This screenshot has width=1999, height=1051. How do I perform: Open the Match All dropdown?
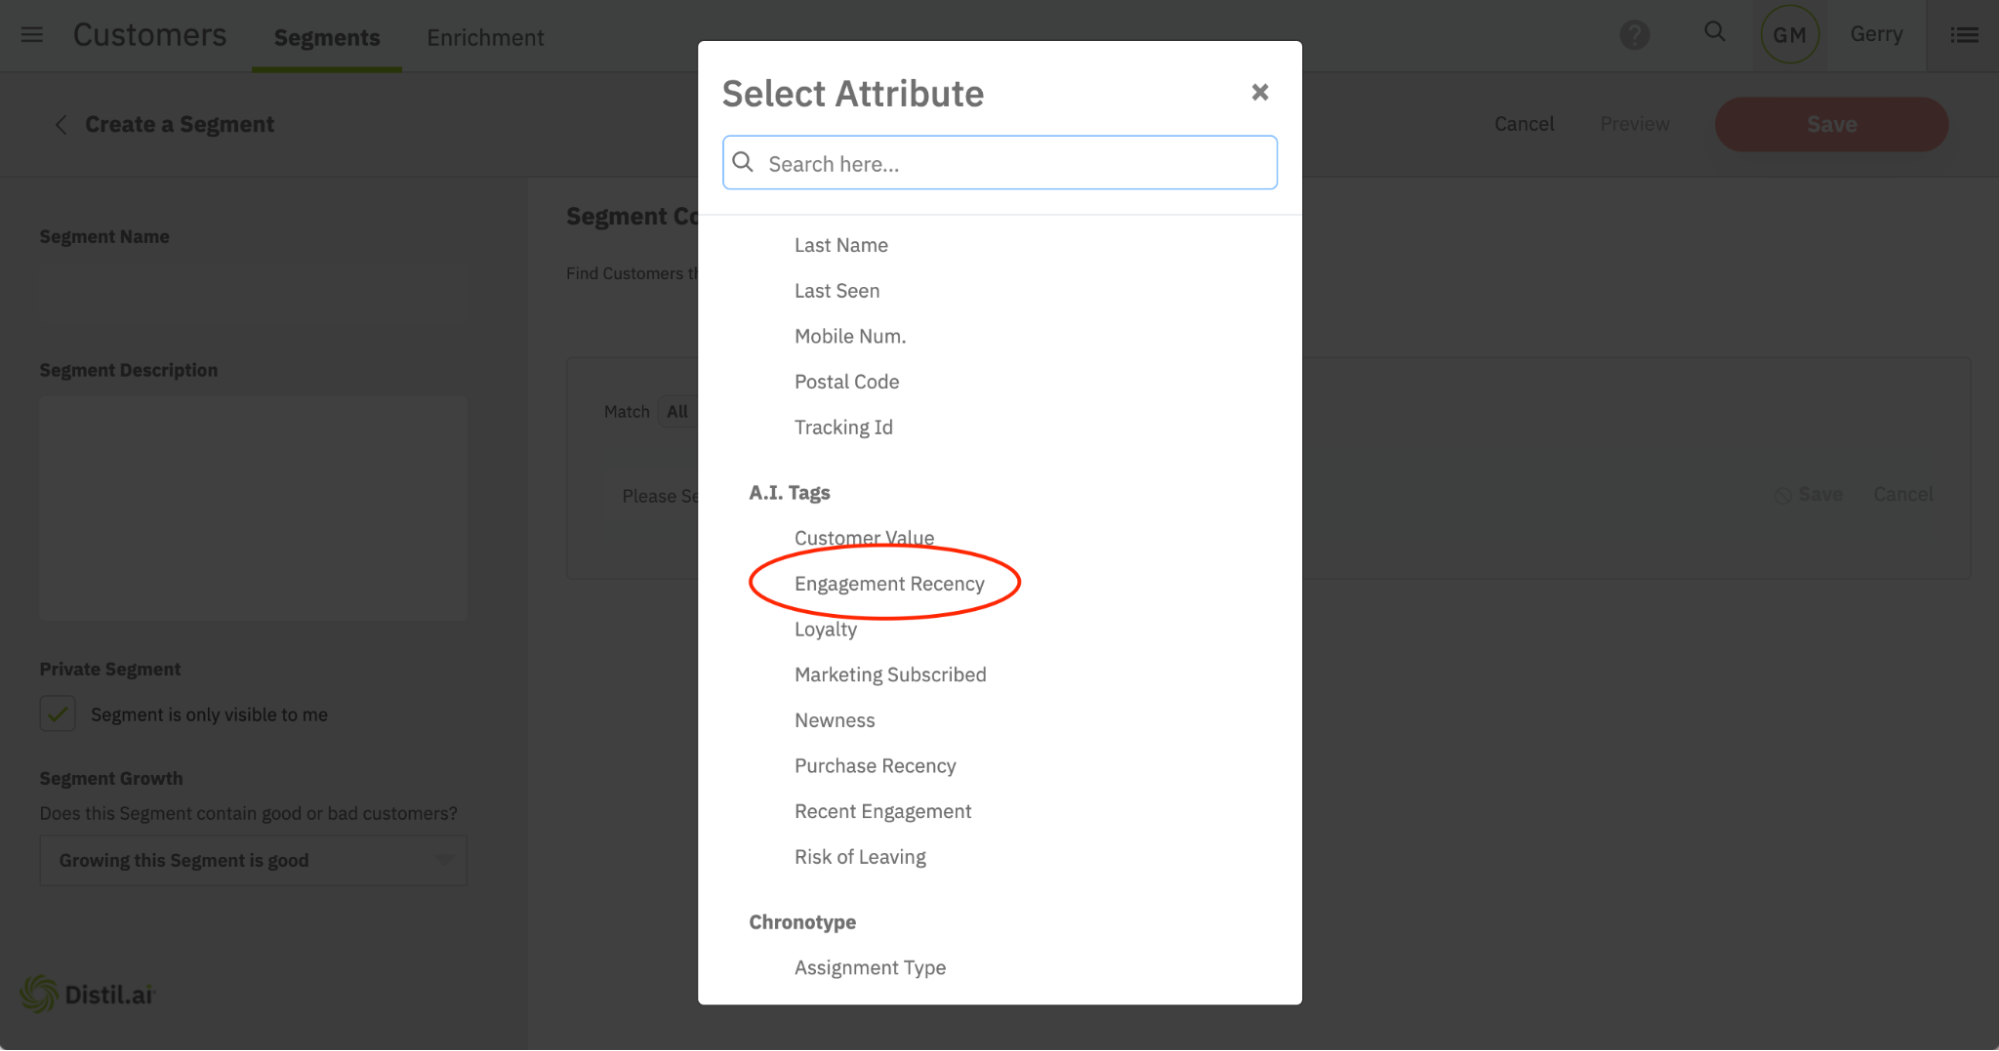pos(677,411)
